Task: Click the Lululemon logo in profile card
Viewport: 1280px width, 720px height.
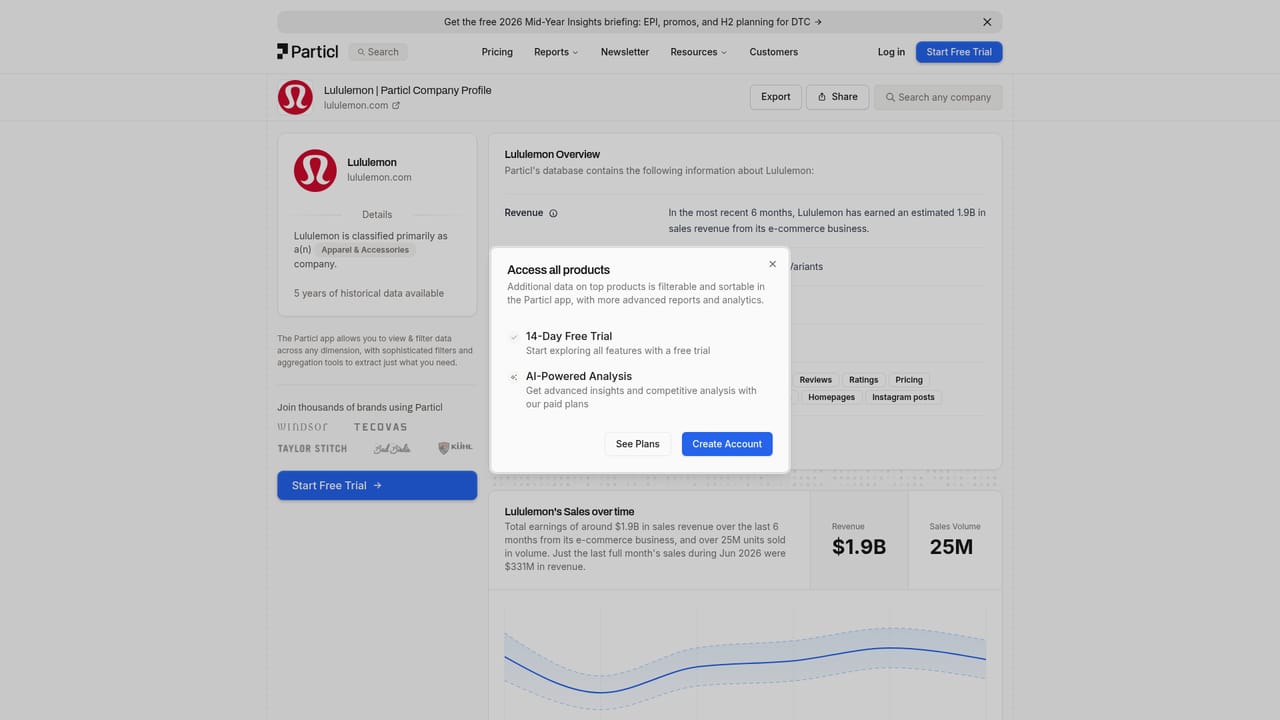Action: (315, 170)
